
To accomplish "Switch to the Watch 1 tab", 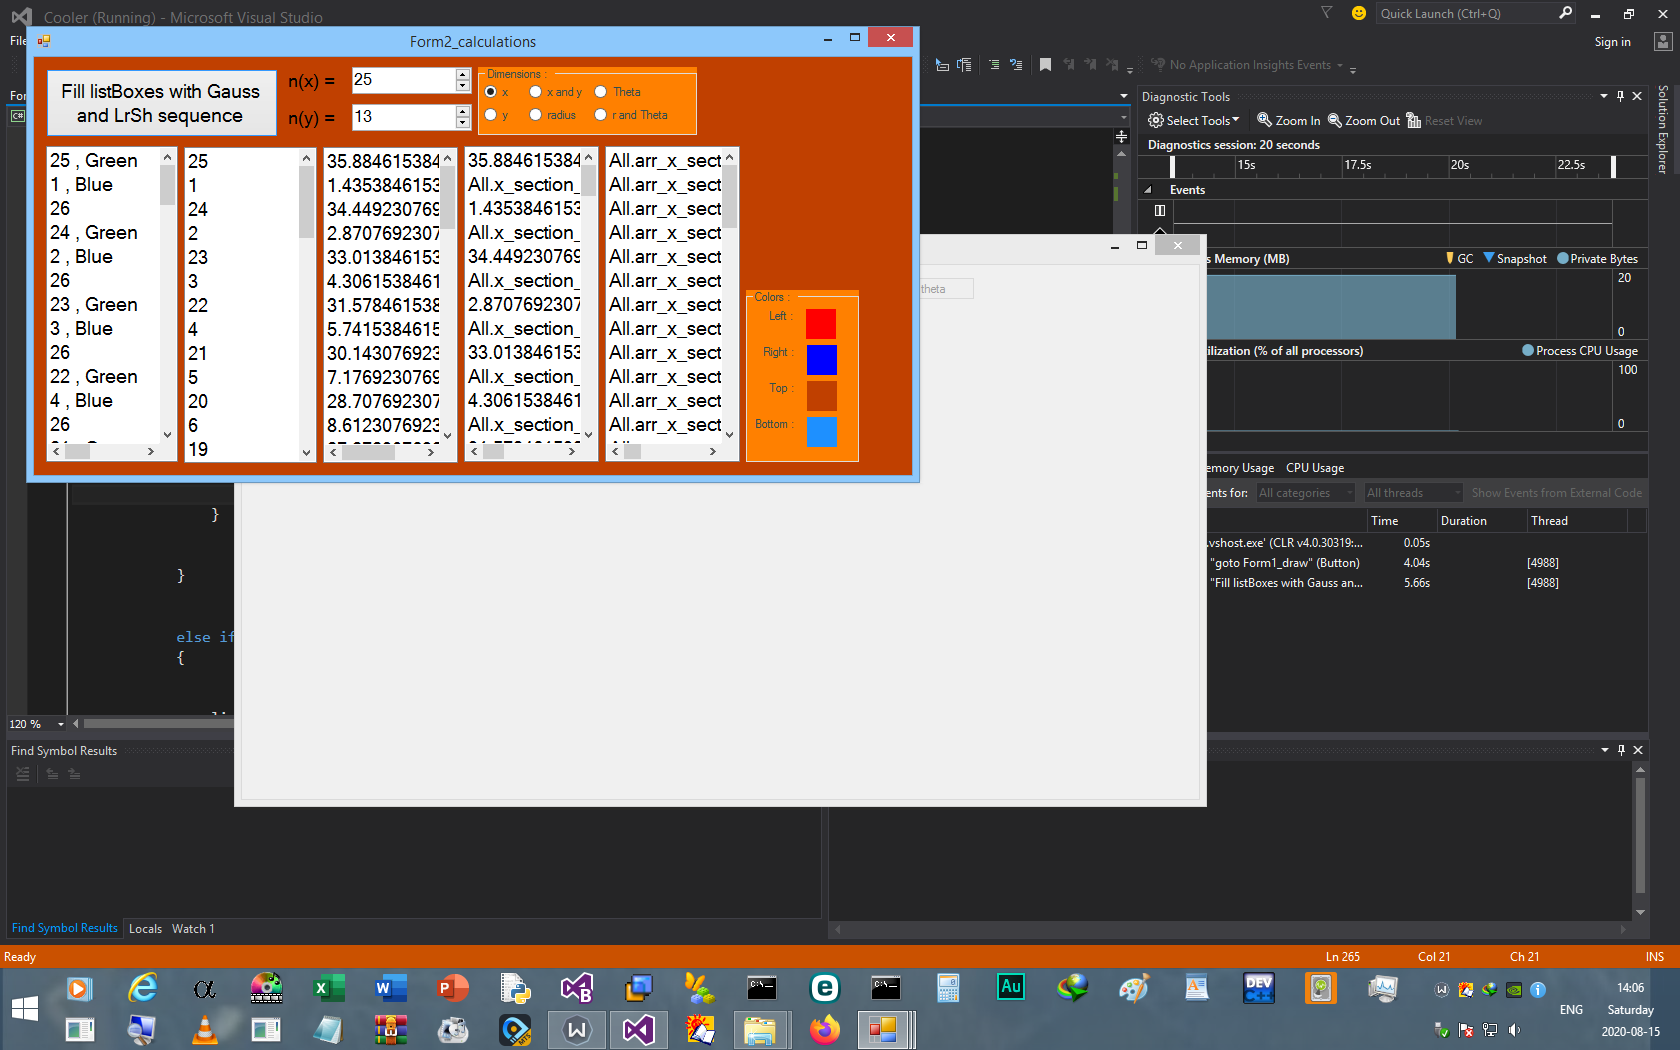I will 193,929.
